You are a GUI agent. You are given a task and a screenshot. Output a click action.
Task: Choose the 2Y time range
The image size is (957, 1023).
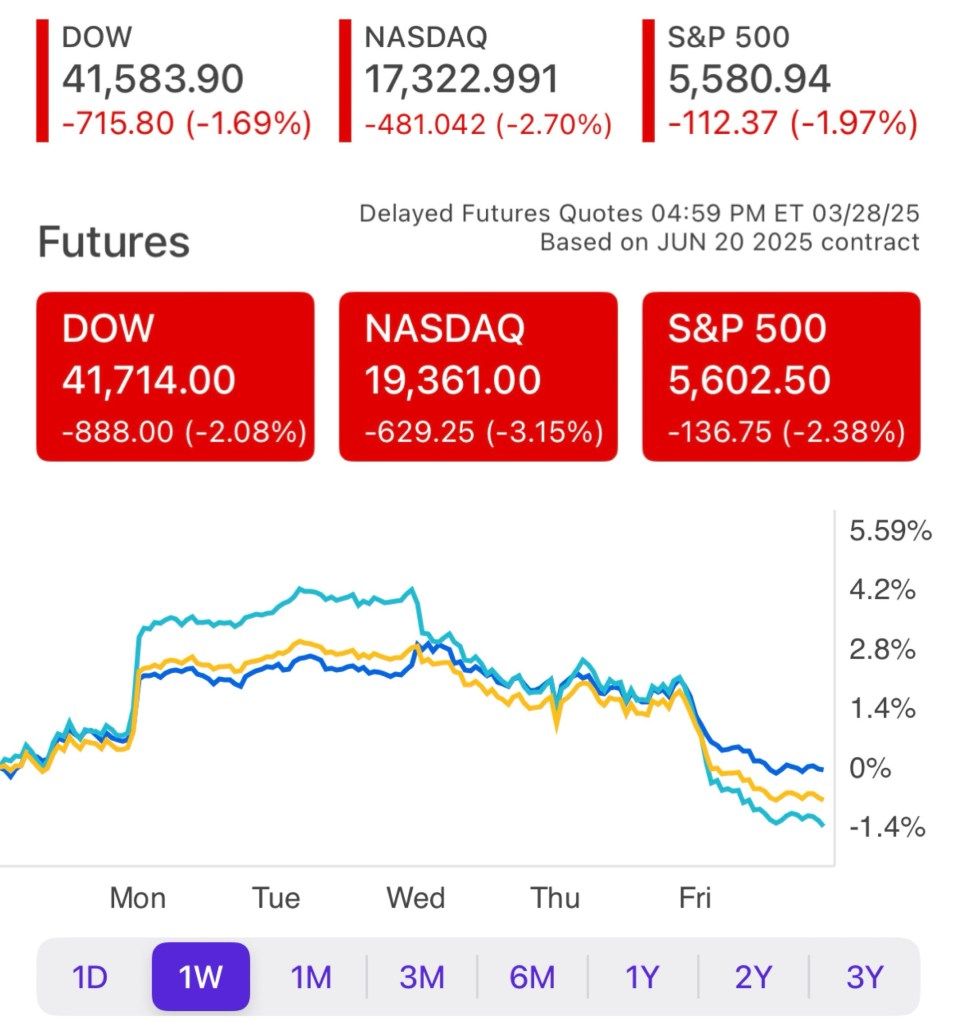point(753,976)
